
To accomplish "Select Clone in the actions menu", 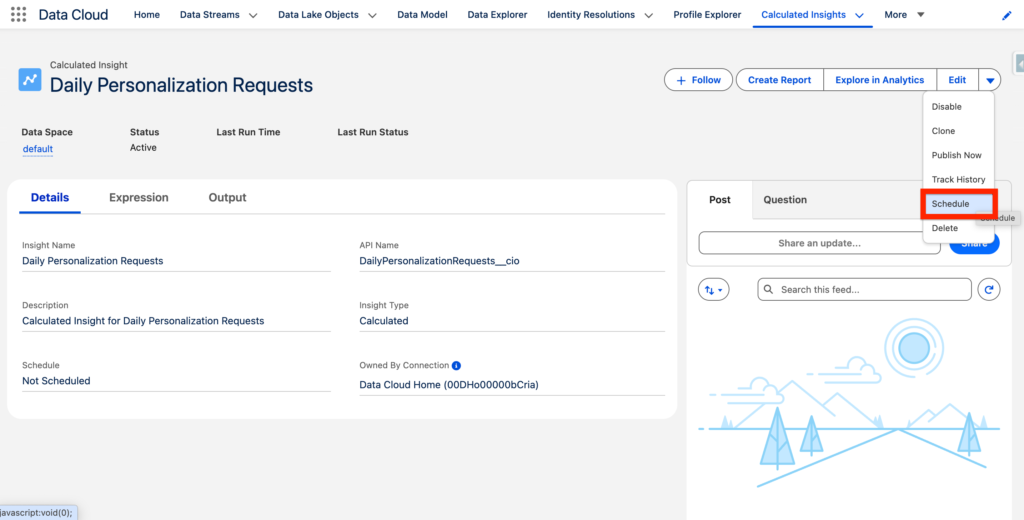I will click(943, 131).
